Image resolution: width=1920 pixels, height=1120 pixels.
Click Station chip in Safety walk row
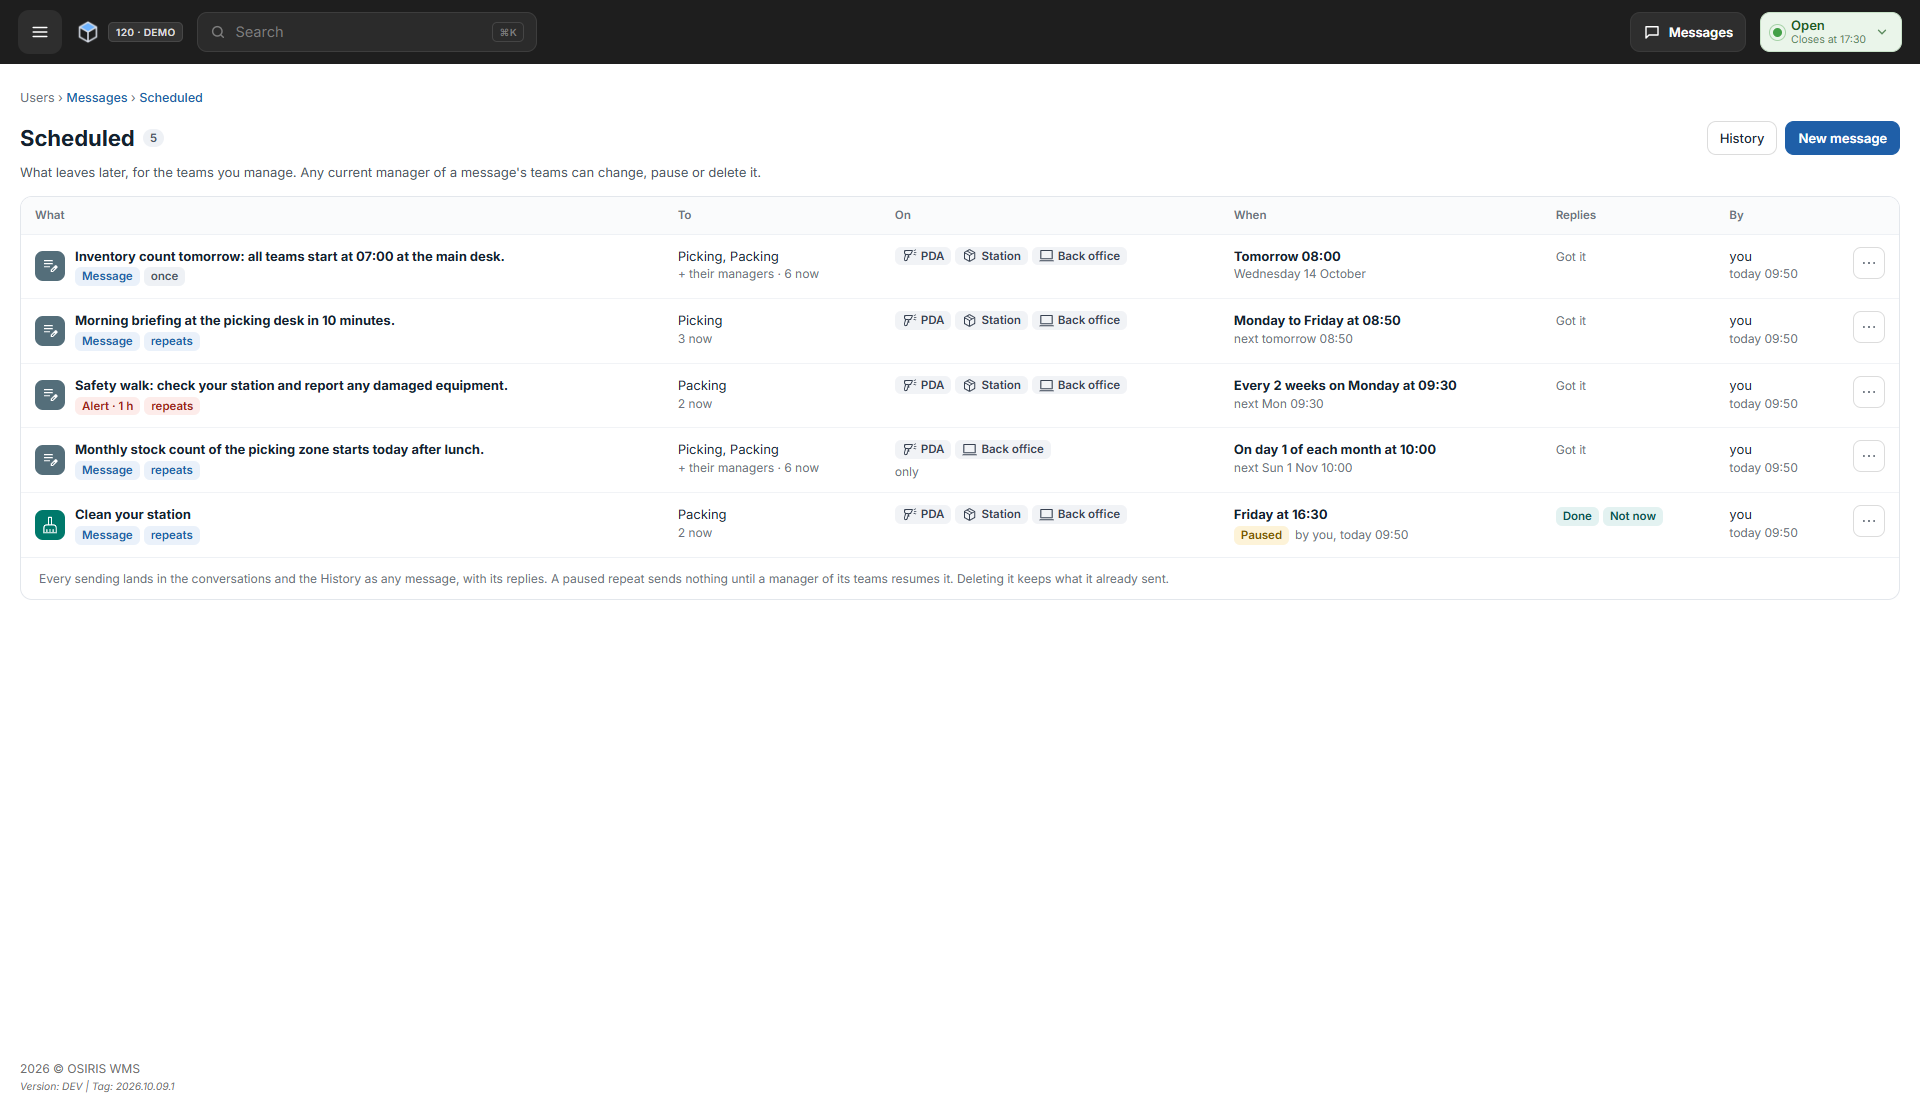(992, 385)
